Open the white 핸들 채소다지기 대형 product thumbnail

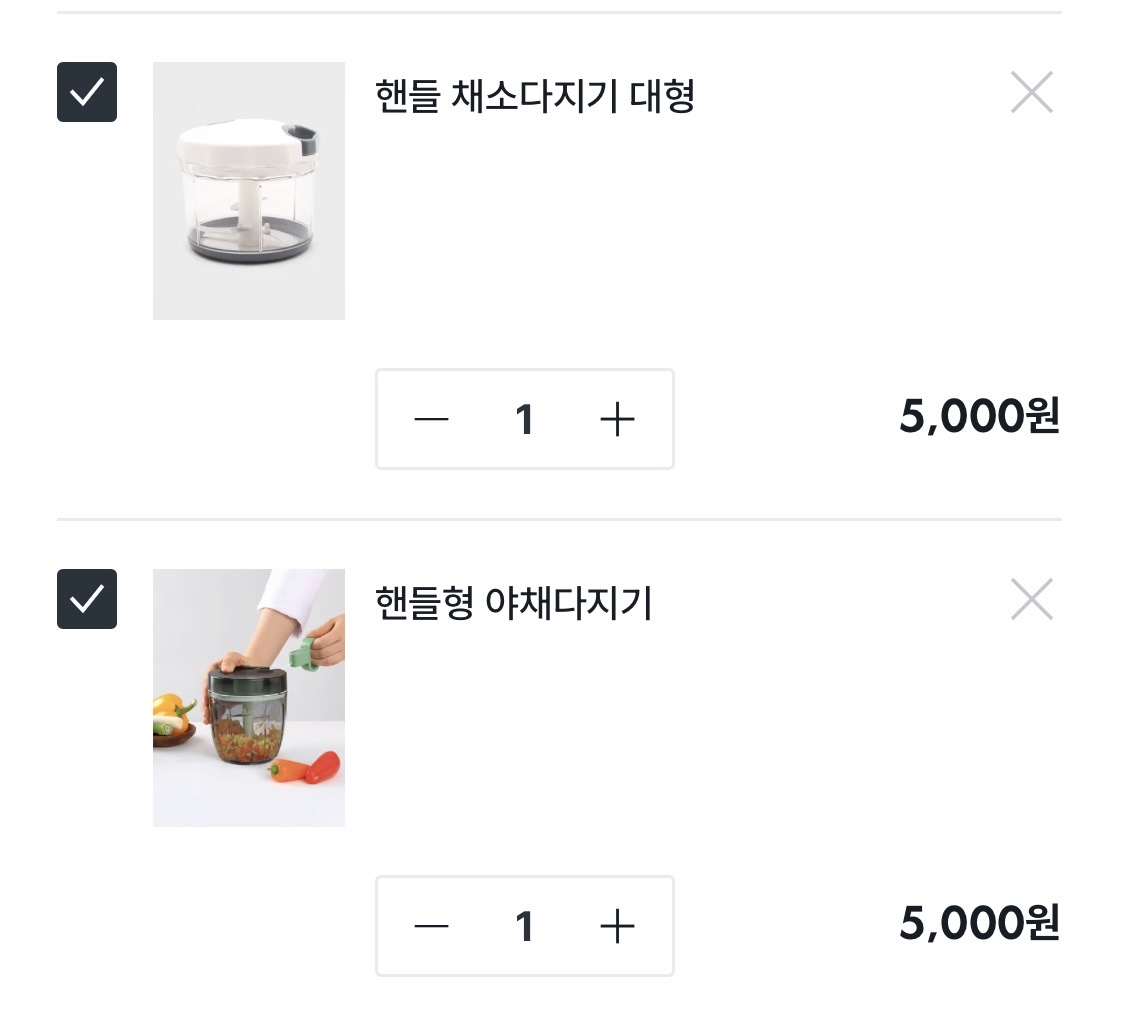[249, 191]
